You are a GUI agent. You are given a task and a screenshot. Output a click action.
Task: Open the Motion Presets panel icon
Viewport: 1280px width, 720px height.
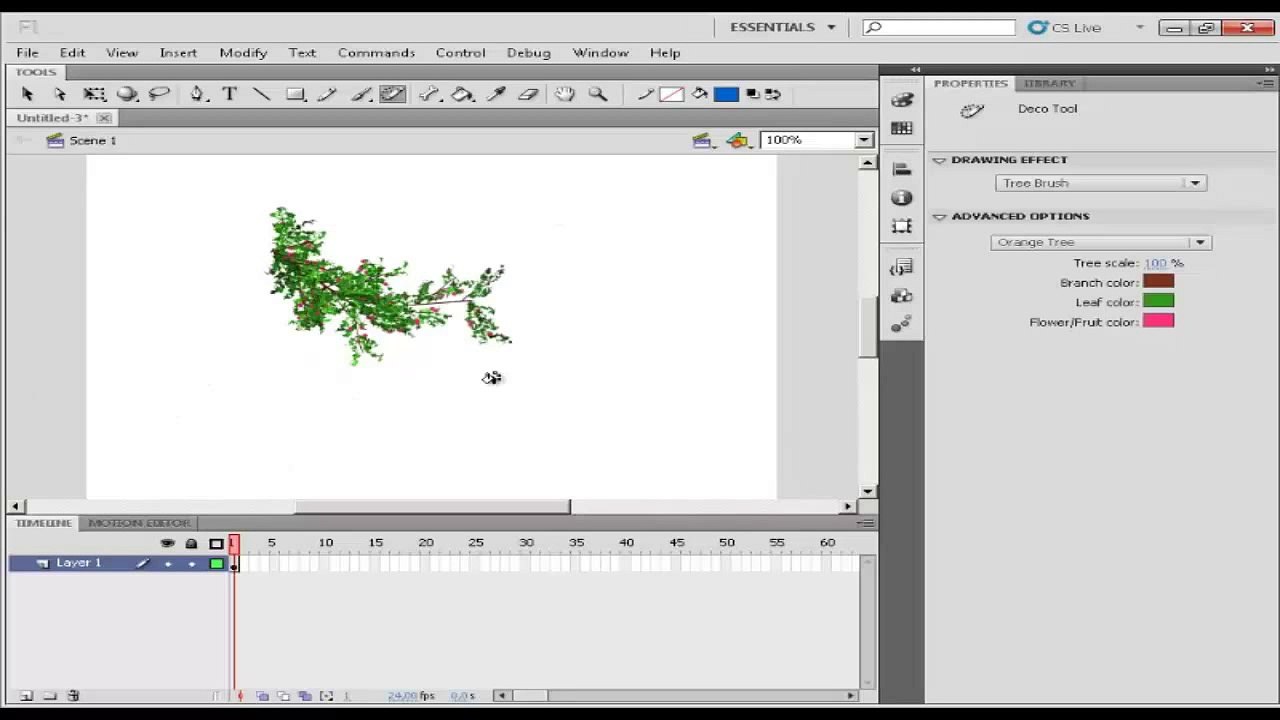(901, 323)
